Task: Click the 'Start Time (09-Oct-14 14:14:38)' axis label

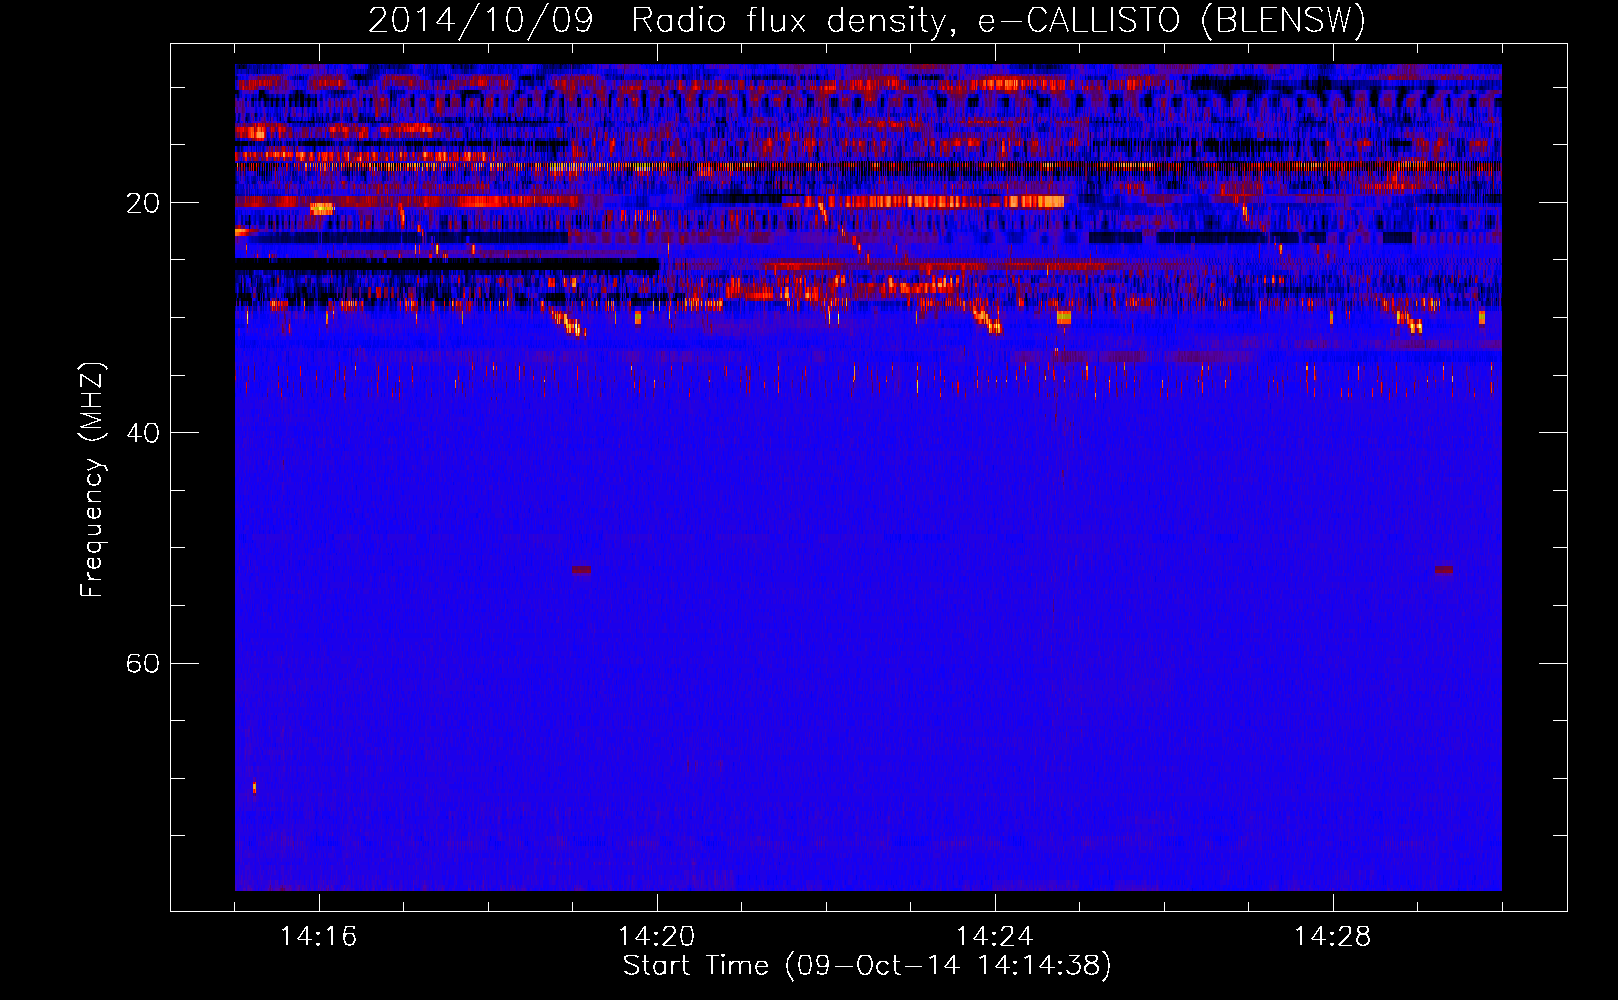Action: [867, 966]
